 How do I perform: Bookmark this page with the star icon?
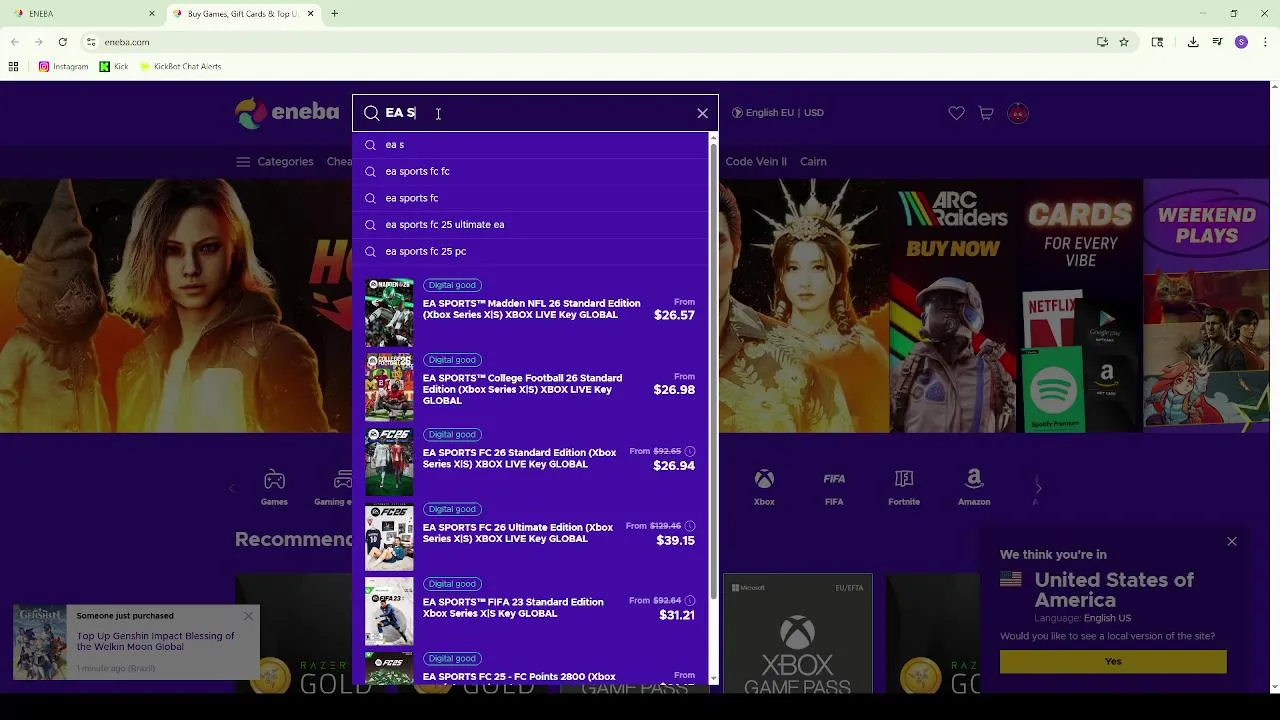click(1124, 42)
